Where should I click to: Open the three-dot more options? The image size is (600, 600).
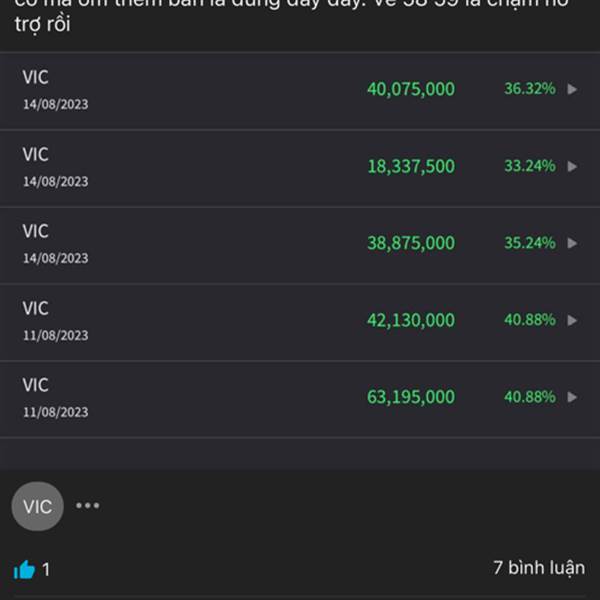pyautogui.click(x=88, y=505)
